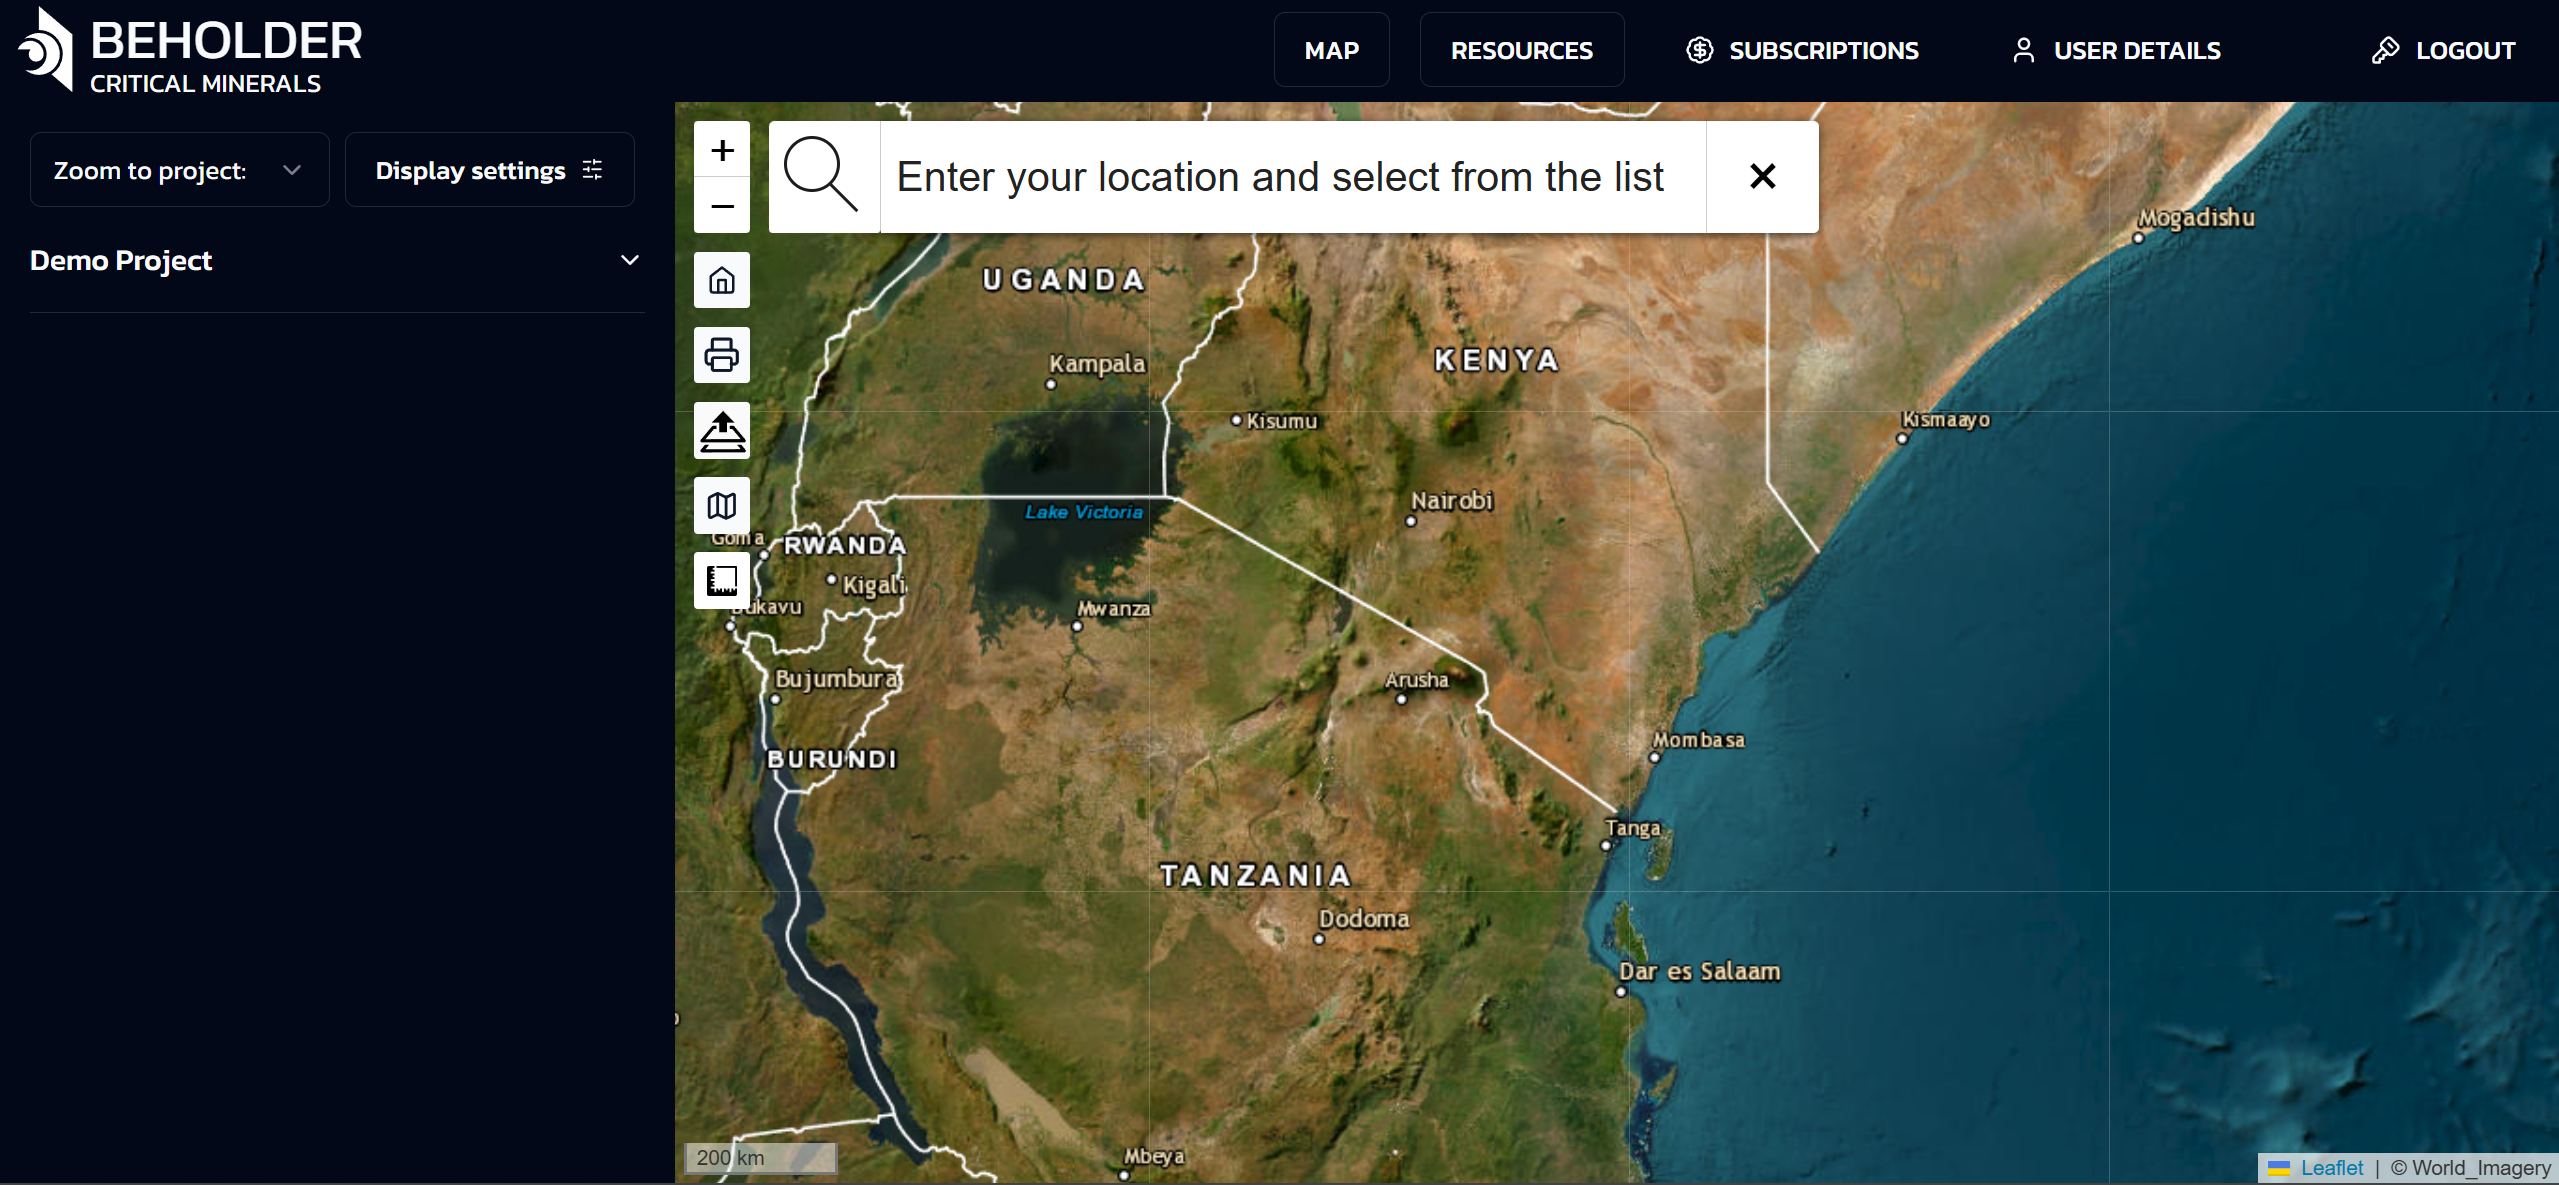Click the print map icon

point(722,355)
